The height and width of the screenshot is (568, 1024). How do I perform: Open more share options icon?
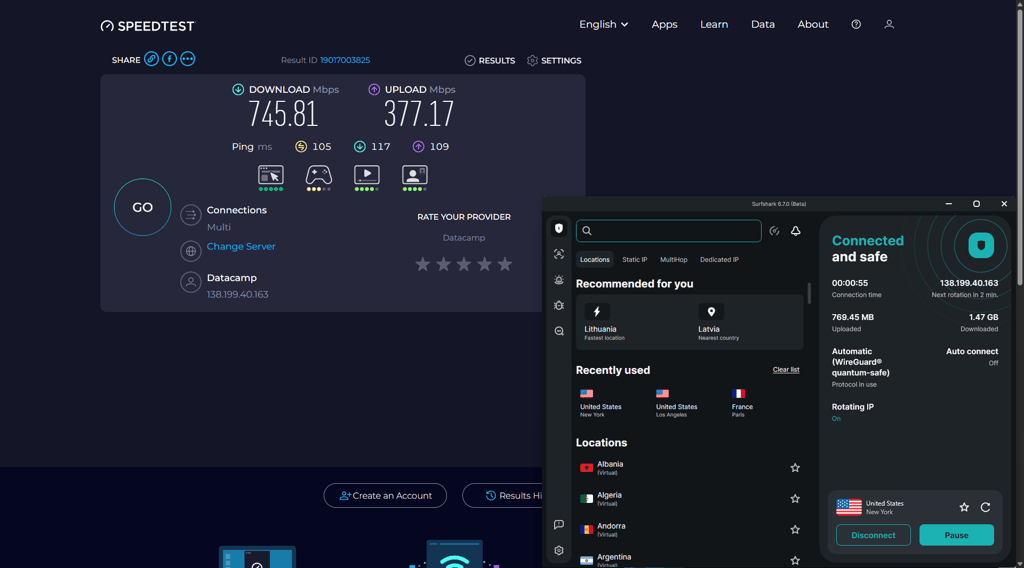click(187, 59)
